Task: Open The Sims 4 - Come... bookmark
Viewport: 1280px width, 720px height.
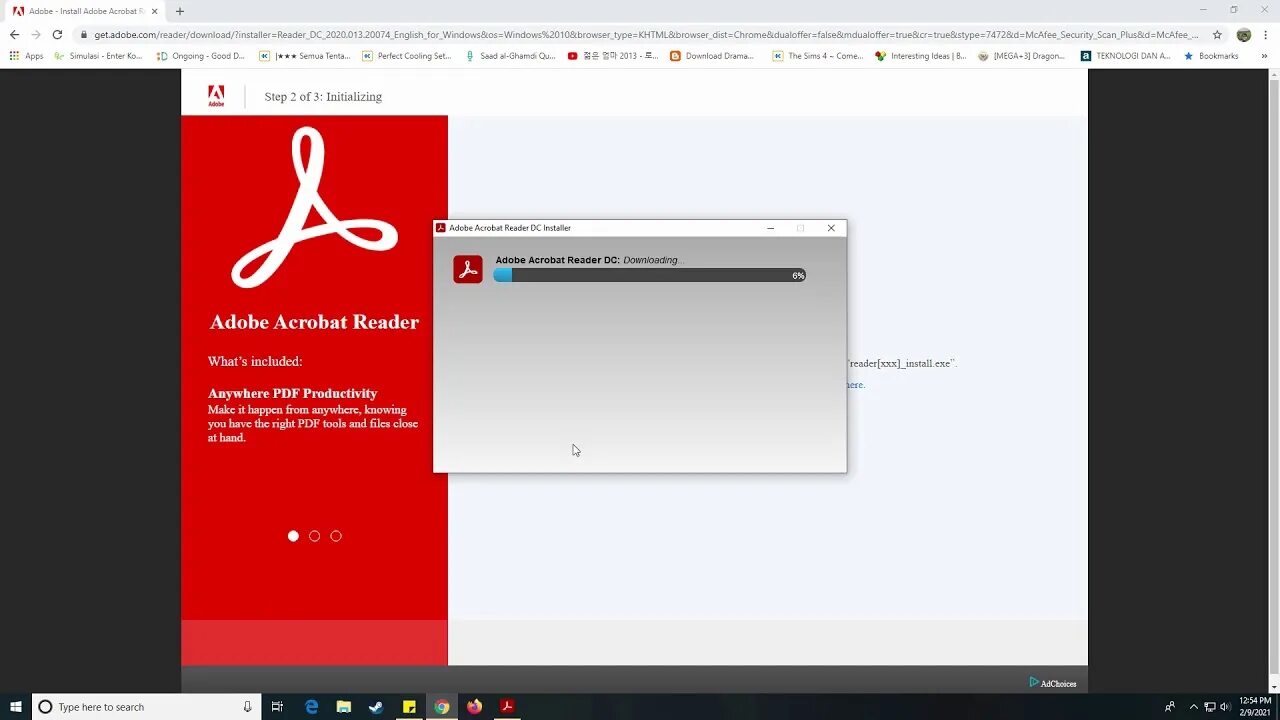Action: (x=818, y=56)
